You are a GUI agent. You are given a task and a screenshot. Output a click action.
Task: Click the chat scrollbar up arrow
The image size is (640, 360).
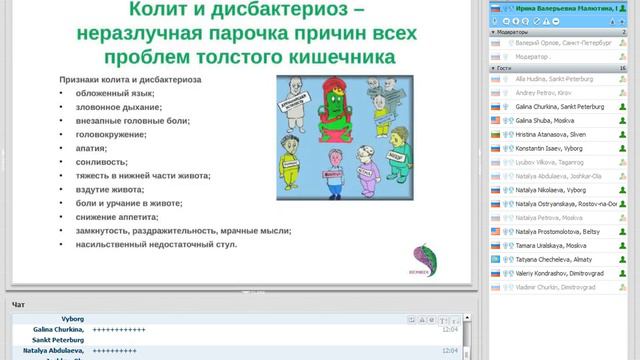[467, 318]
